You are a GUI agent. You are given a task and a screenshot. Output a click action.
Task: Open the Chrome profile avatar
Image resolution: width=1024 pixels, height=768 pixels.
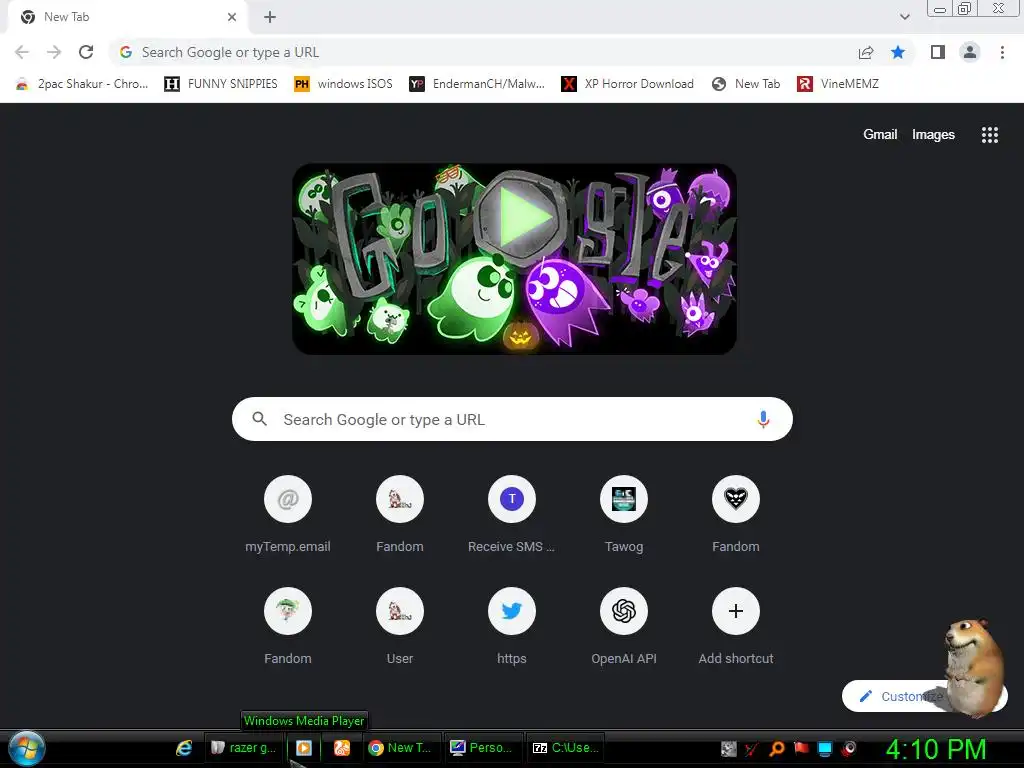[970, 52]
